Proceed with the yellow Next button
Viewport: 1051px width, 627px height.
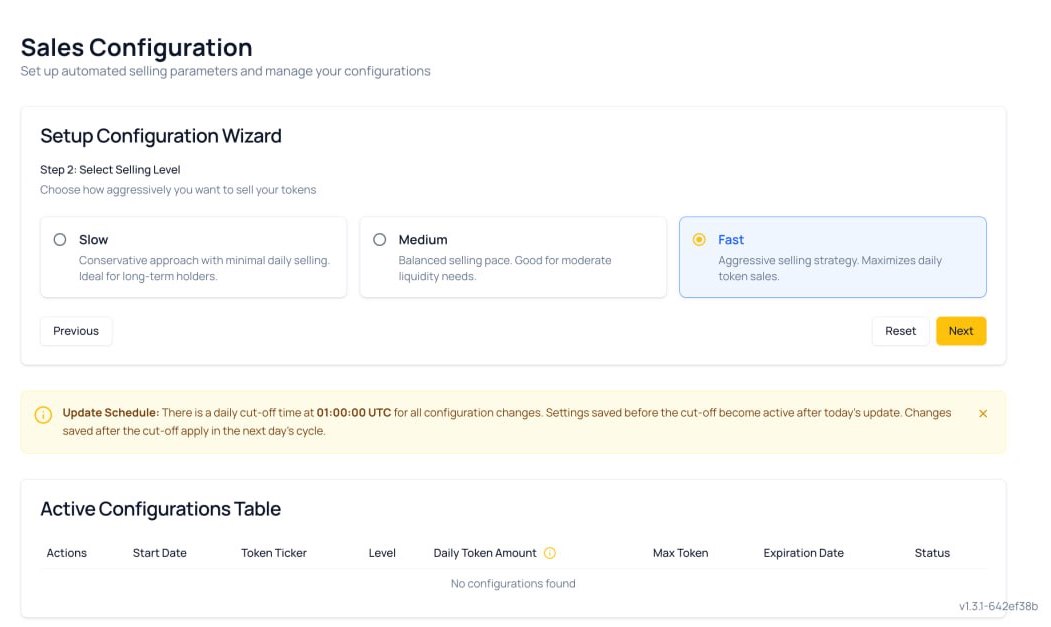pyautogui.click(x=960, y=331)
